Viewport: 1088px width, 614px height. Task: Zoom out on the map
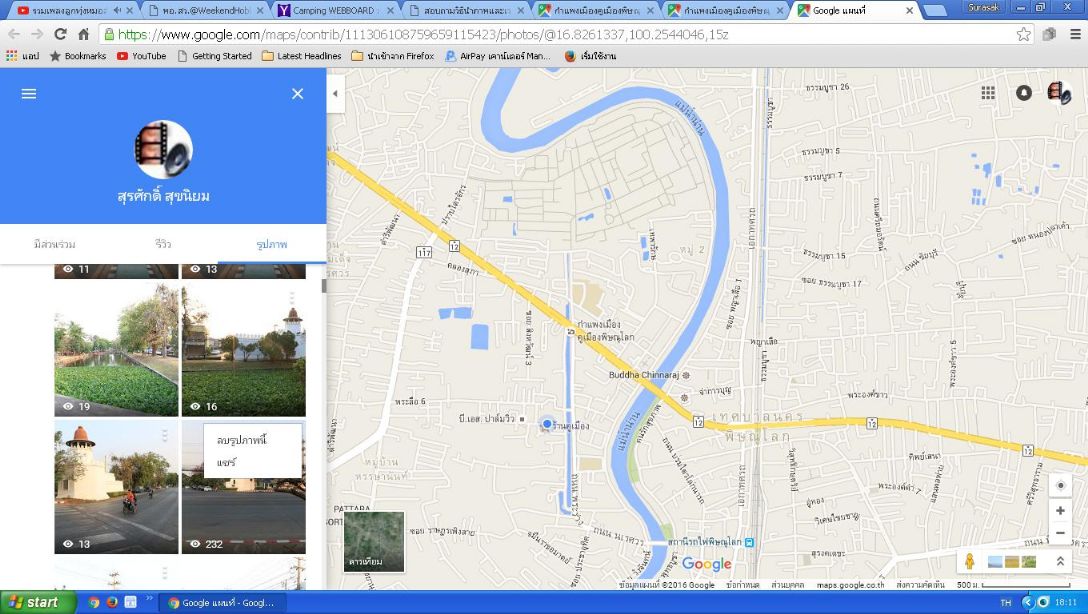click(1060, 533)
